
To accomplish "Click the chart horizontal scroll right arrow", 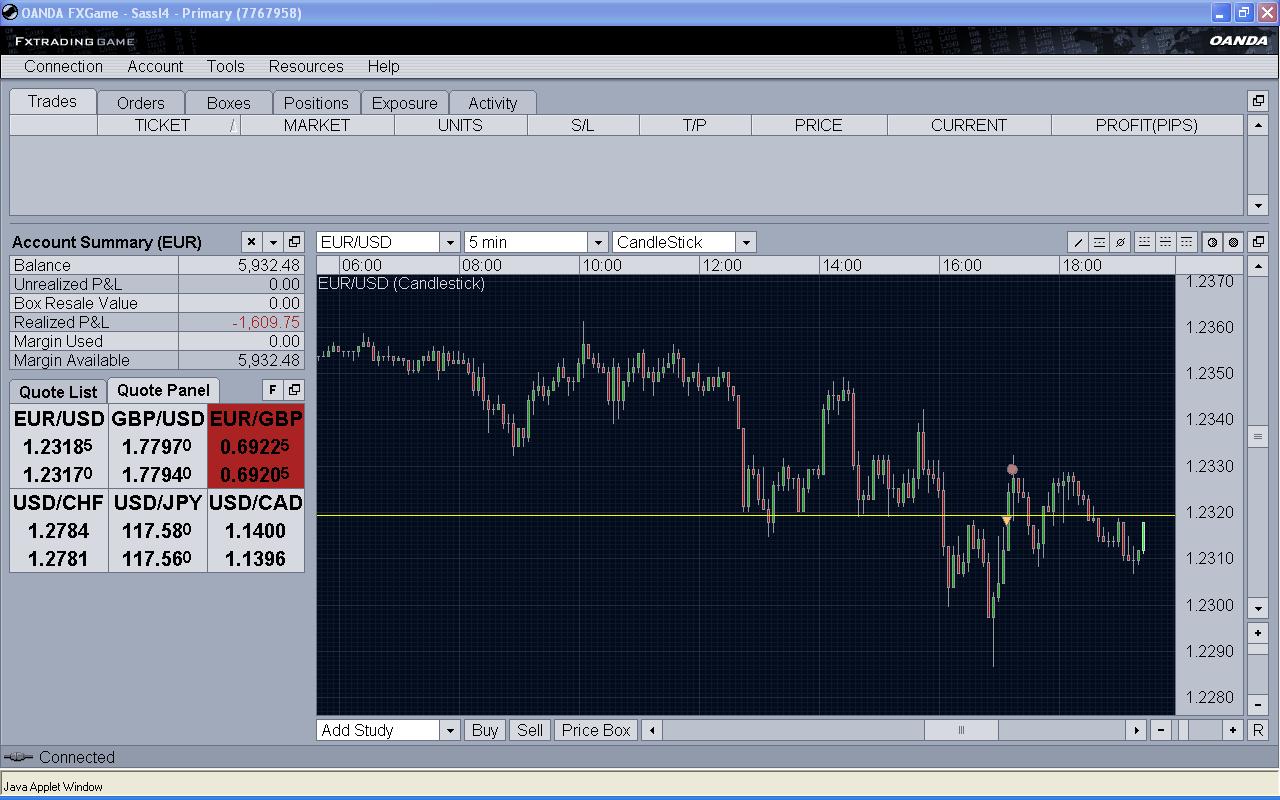I will click(x=1136, y=730).
